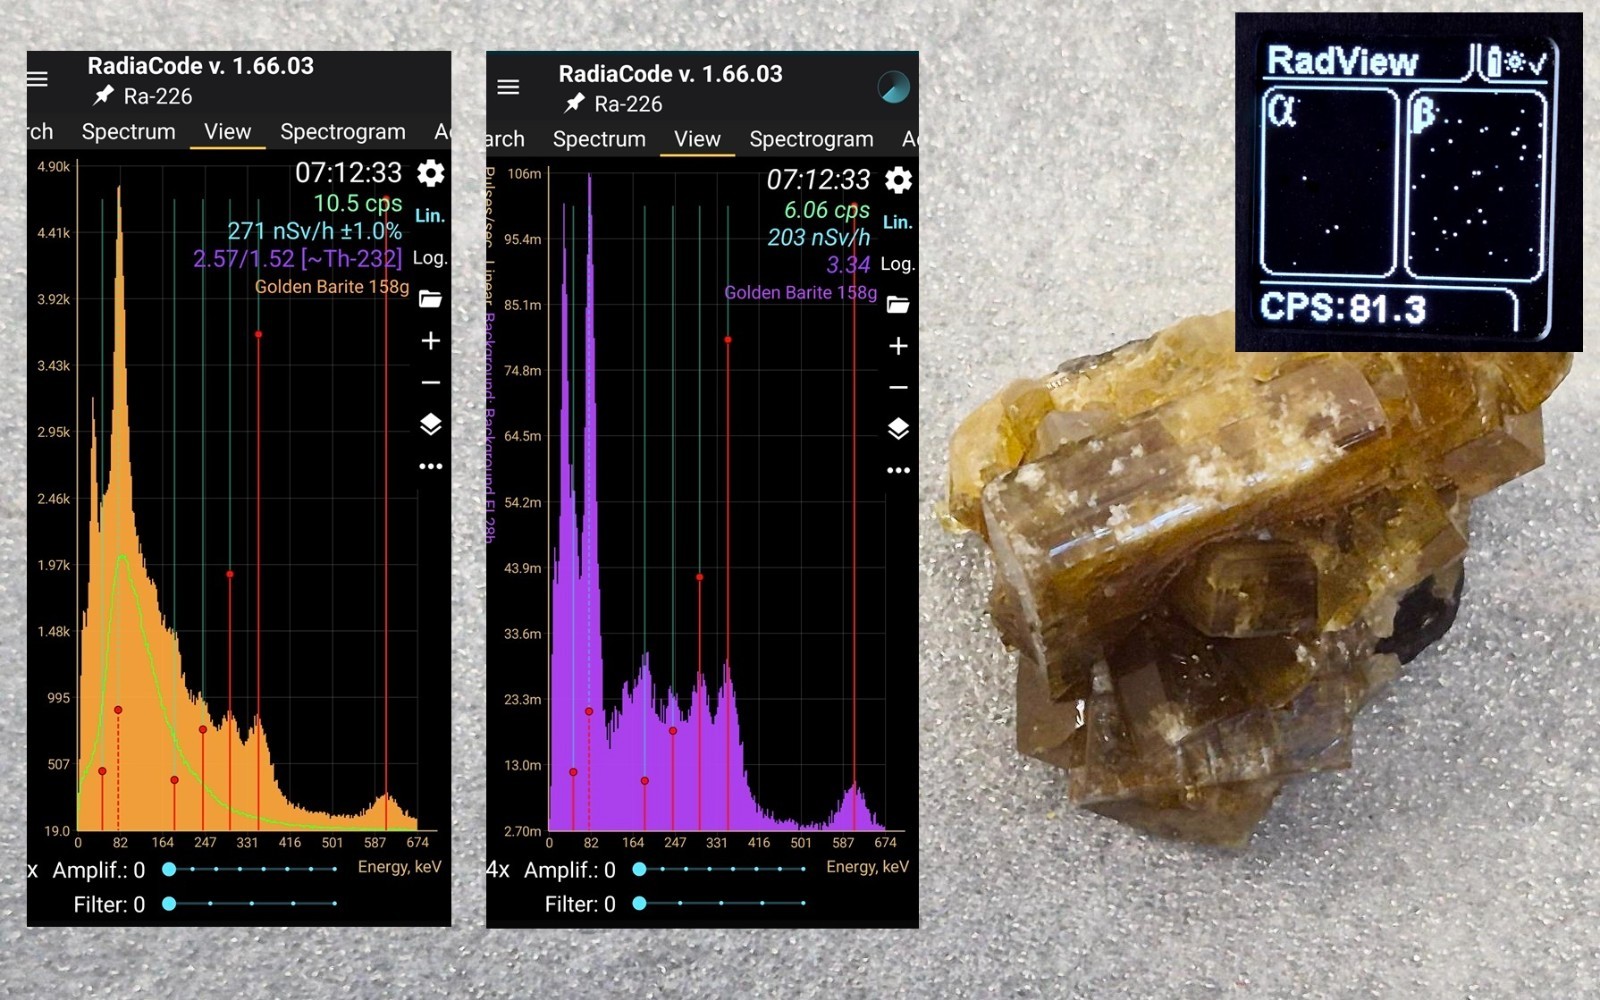Switch to Spectrum tab in left screen
Screen dimensions: 1600x1000
click(x=128, y=131)
